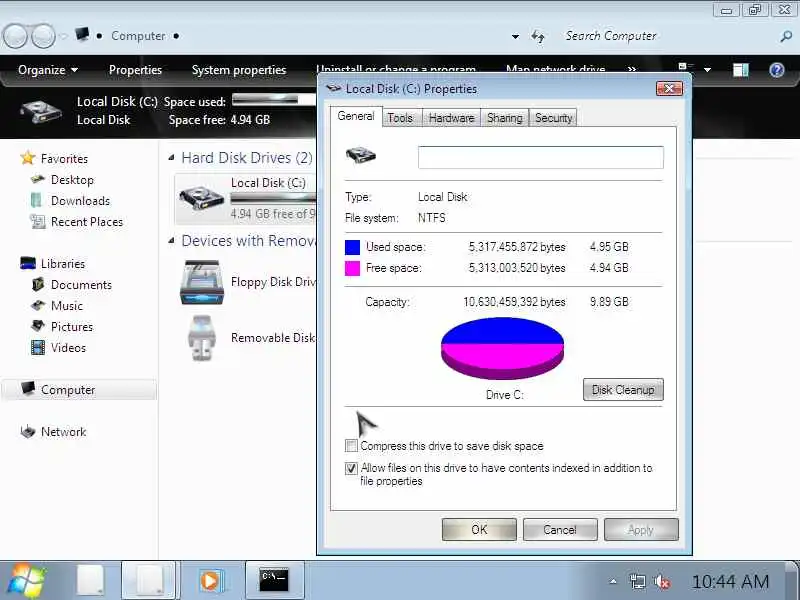Click Properties in Explorer toolbar
The width and height of the screenshot is (800, 600).
pos(135,69)
